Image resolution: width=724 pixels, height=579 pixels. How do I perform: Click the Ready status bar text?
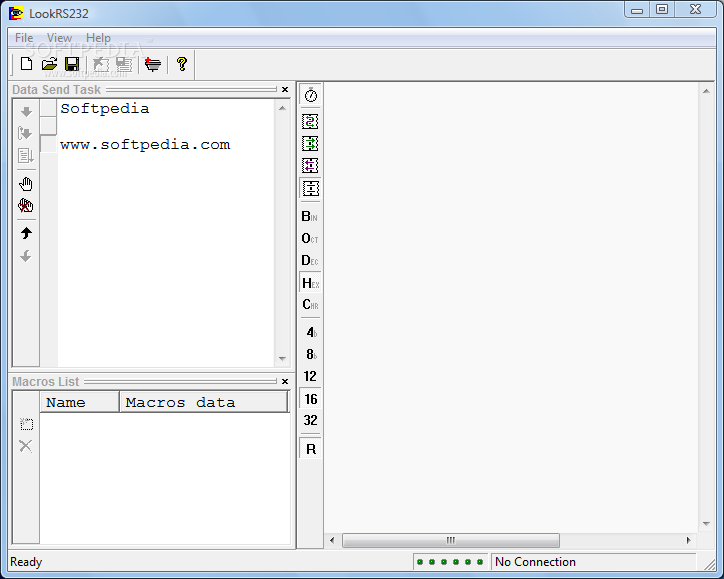[26, 562]
